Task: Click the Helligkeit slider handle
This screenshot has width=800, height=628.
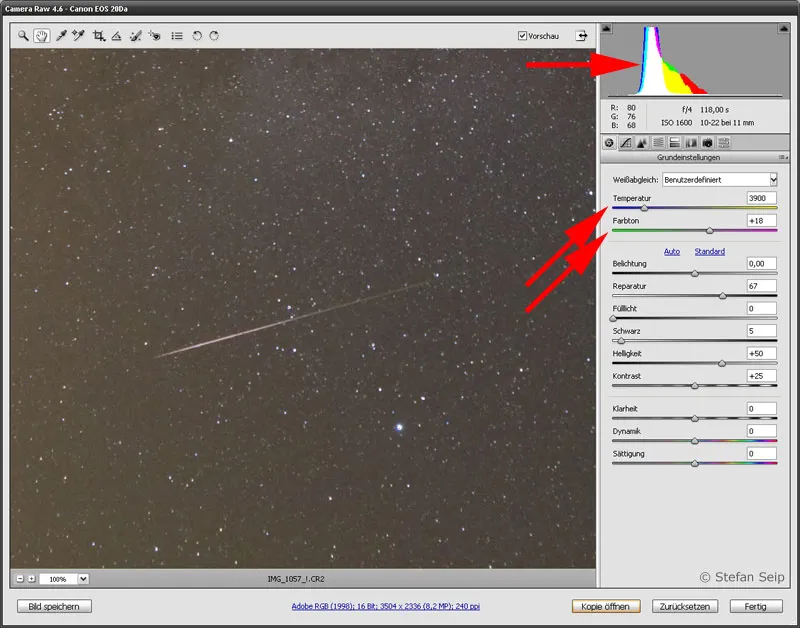Action: click(722, 363)
